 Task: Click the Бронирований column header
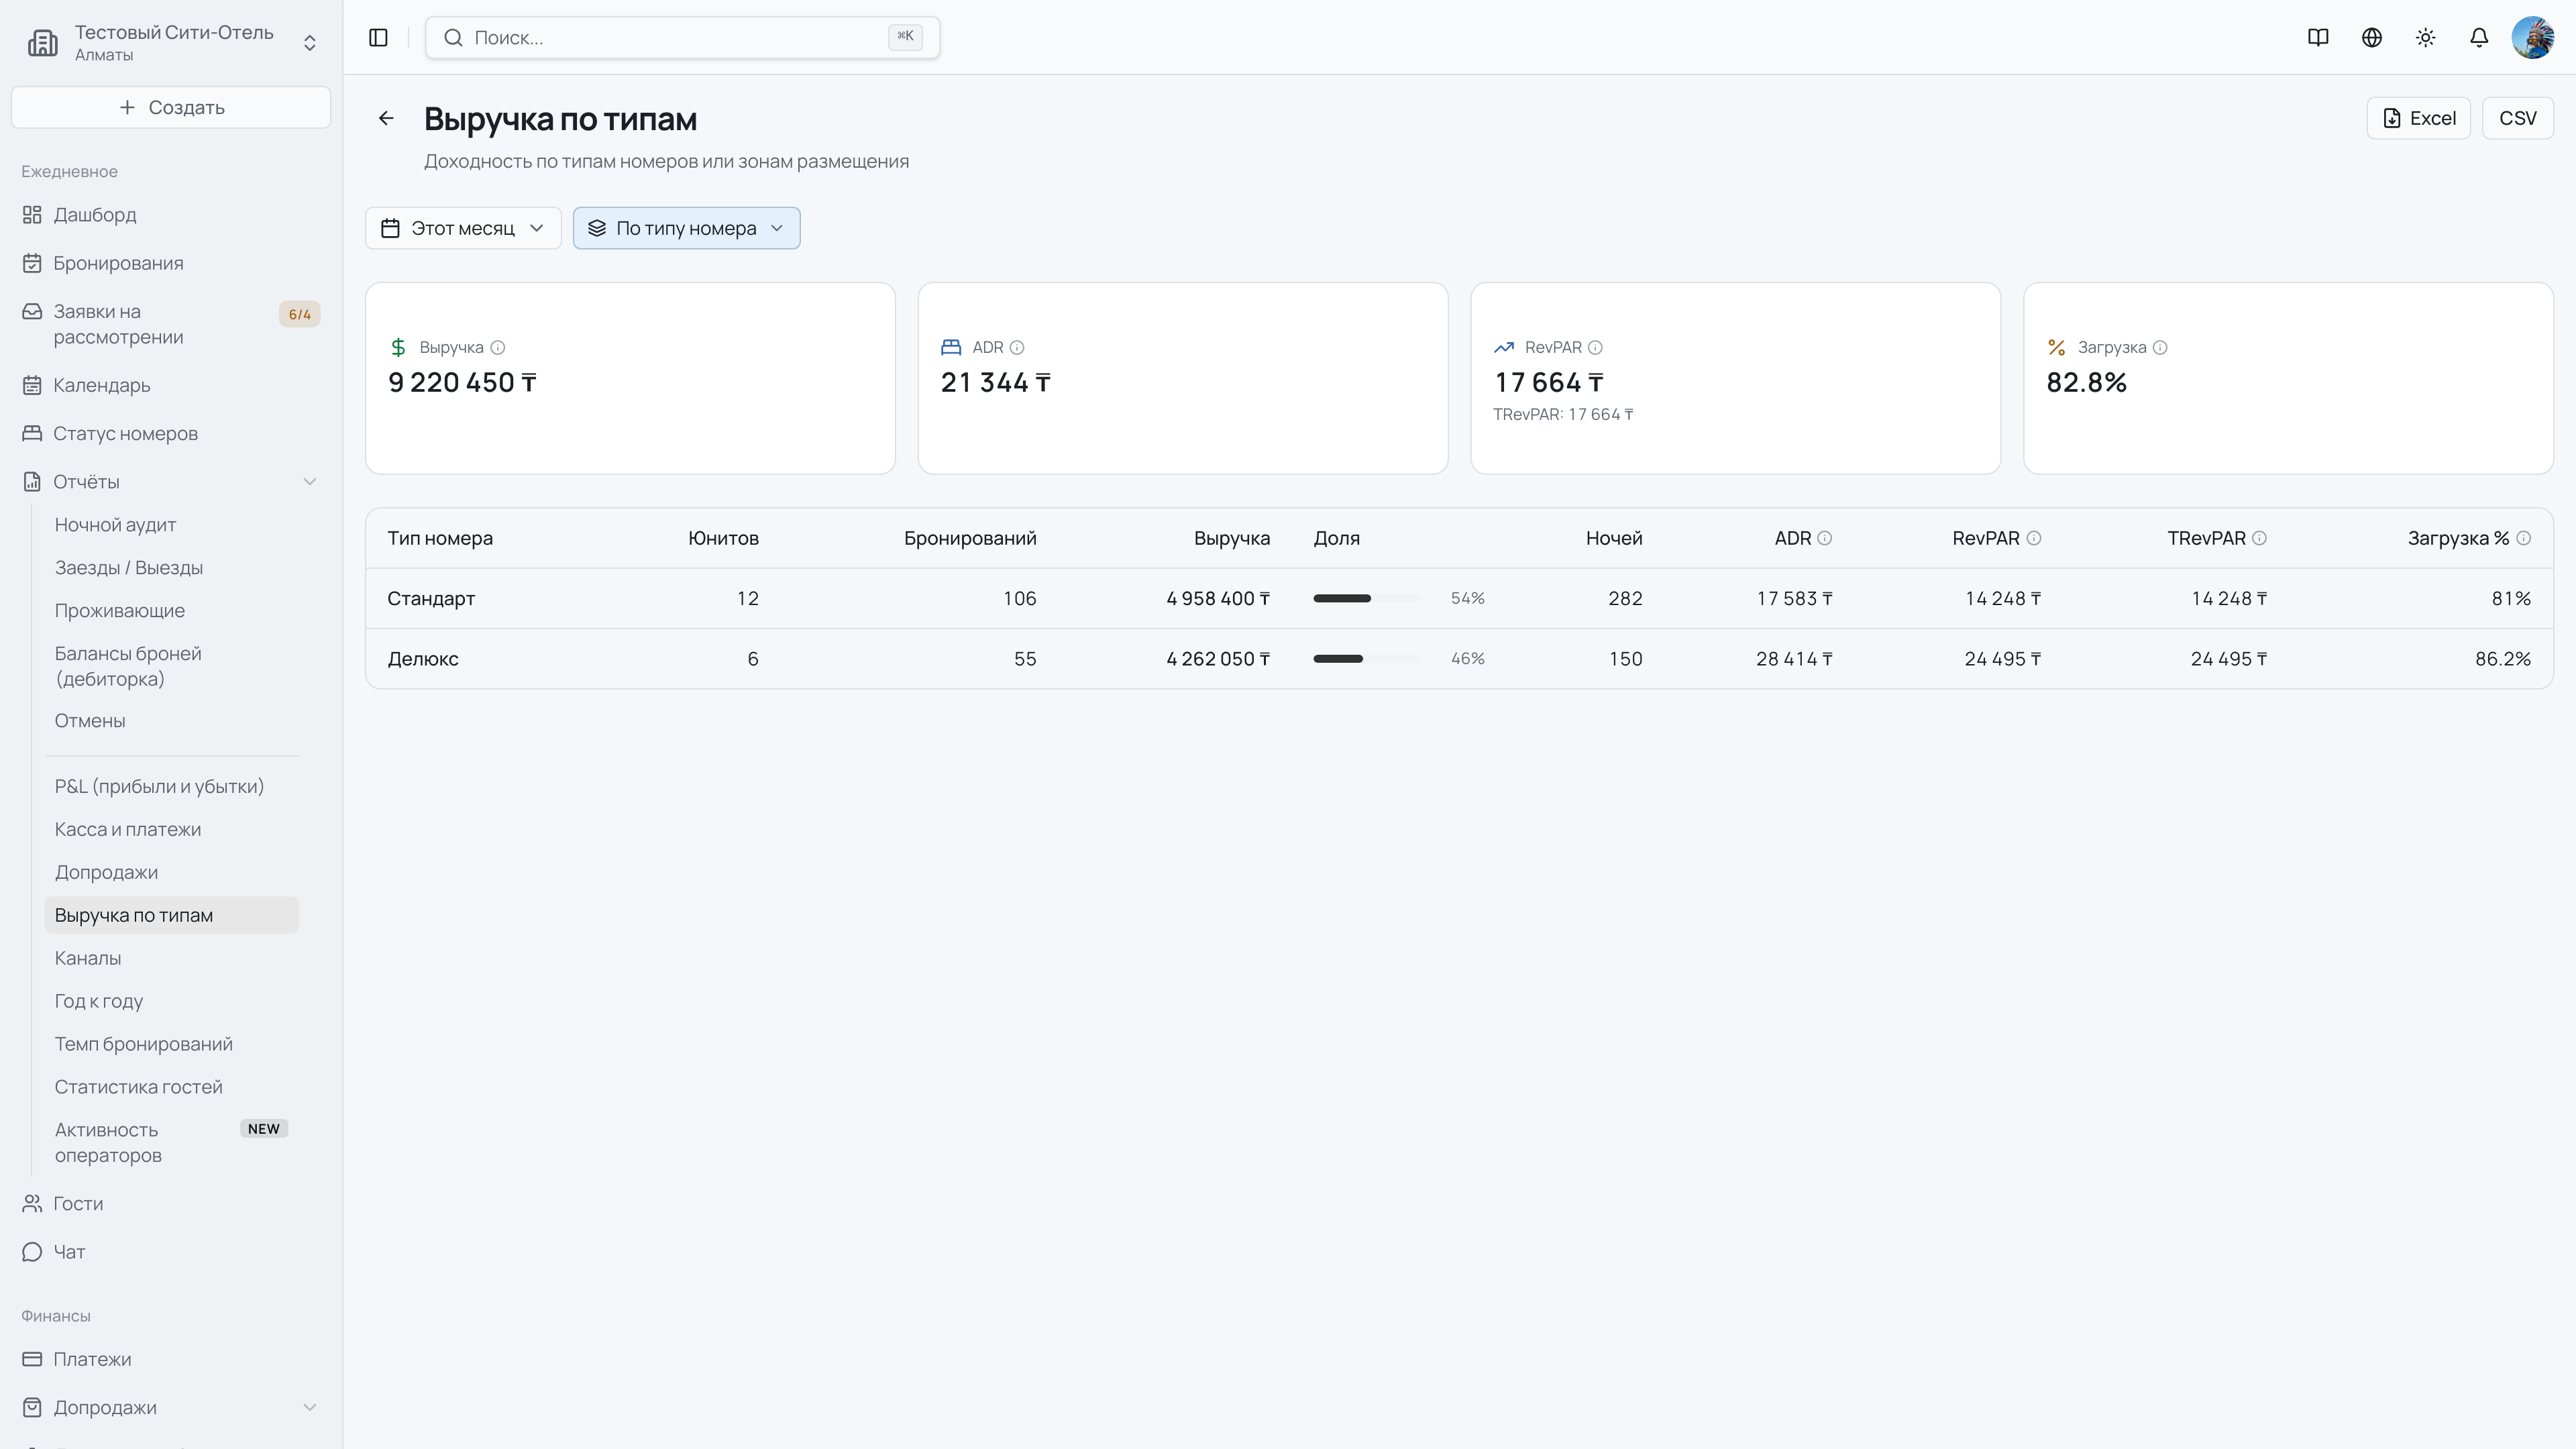[970, 538]
